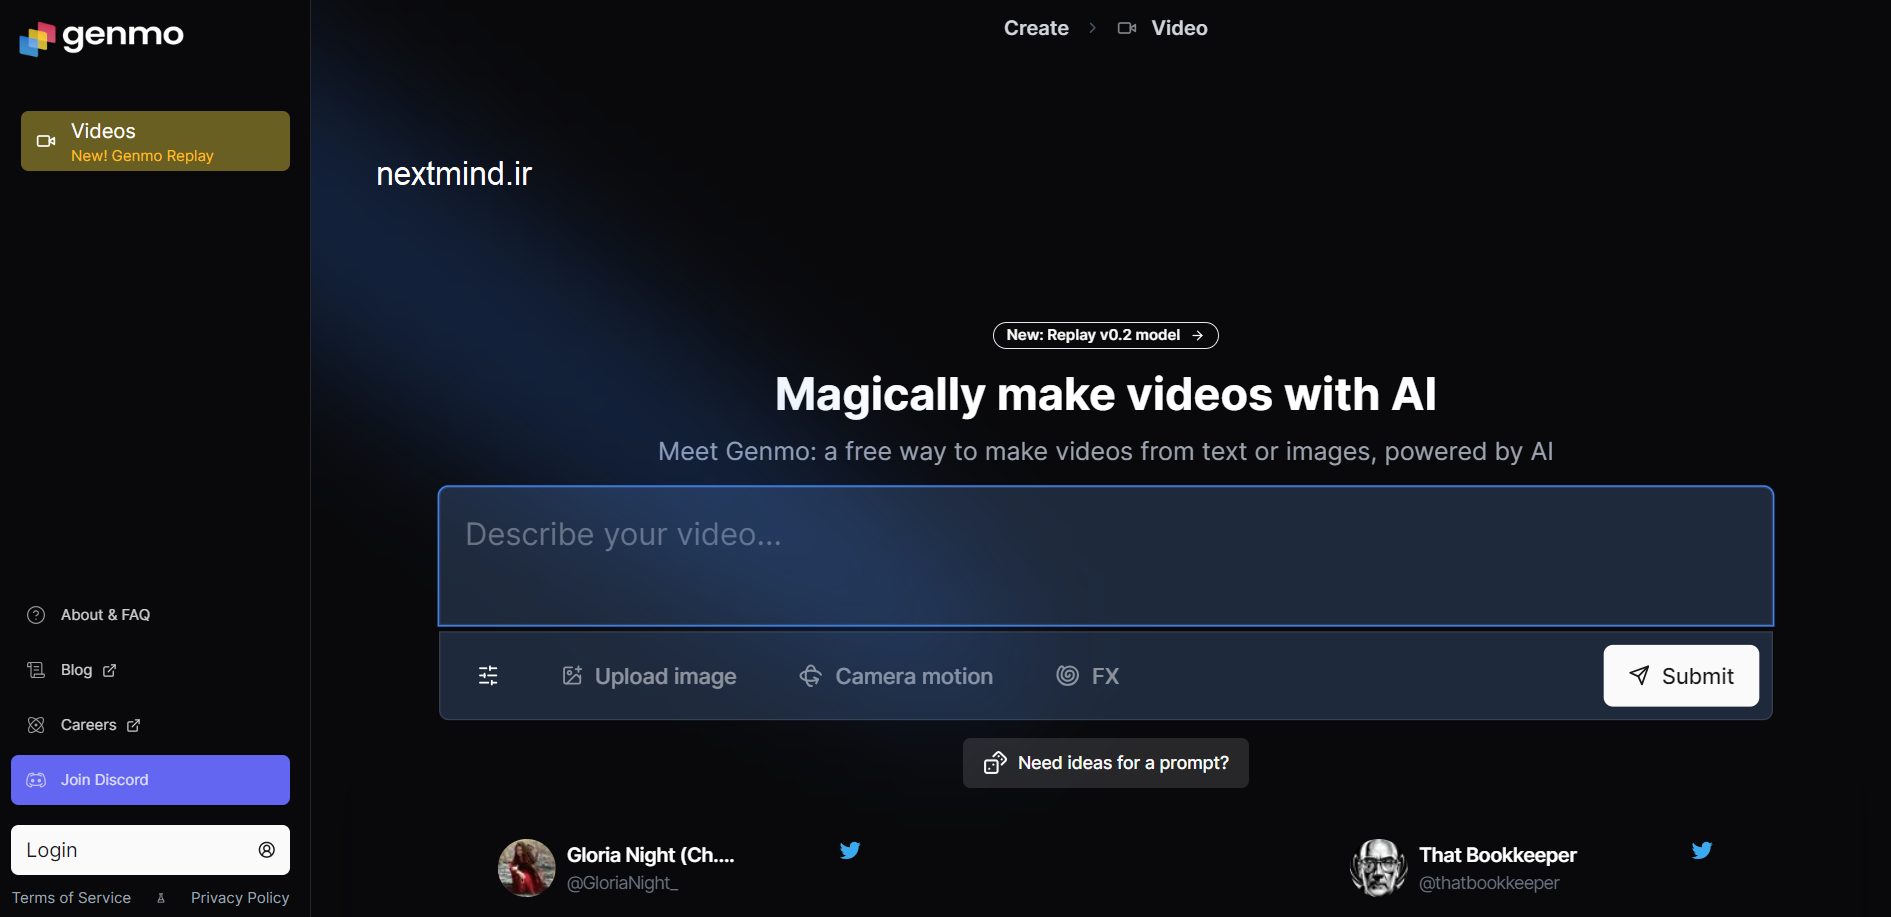This screenshot has width=1891, height=917.
Task: Click the New: Replay v0.2 model badge
Action: point(1105,335)
